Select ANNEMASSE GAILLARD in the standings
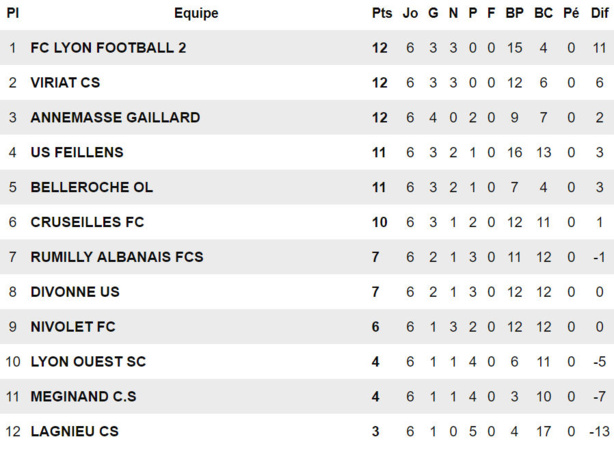This screenshot has height=450, width=614. 115,118
